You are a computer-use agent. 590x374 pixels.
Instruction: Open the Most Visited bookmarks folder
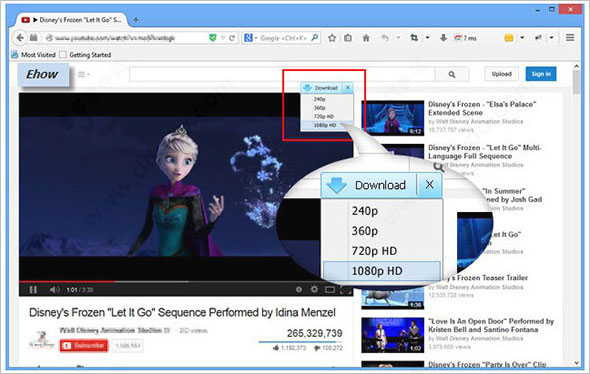coord(33,55)
